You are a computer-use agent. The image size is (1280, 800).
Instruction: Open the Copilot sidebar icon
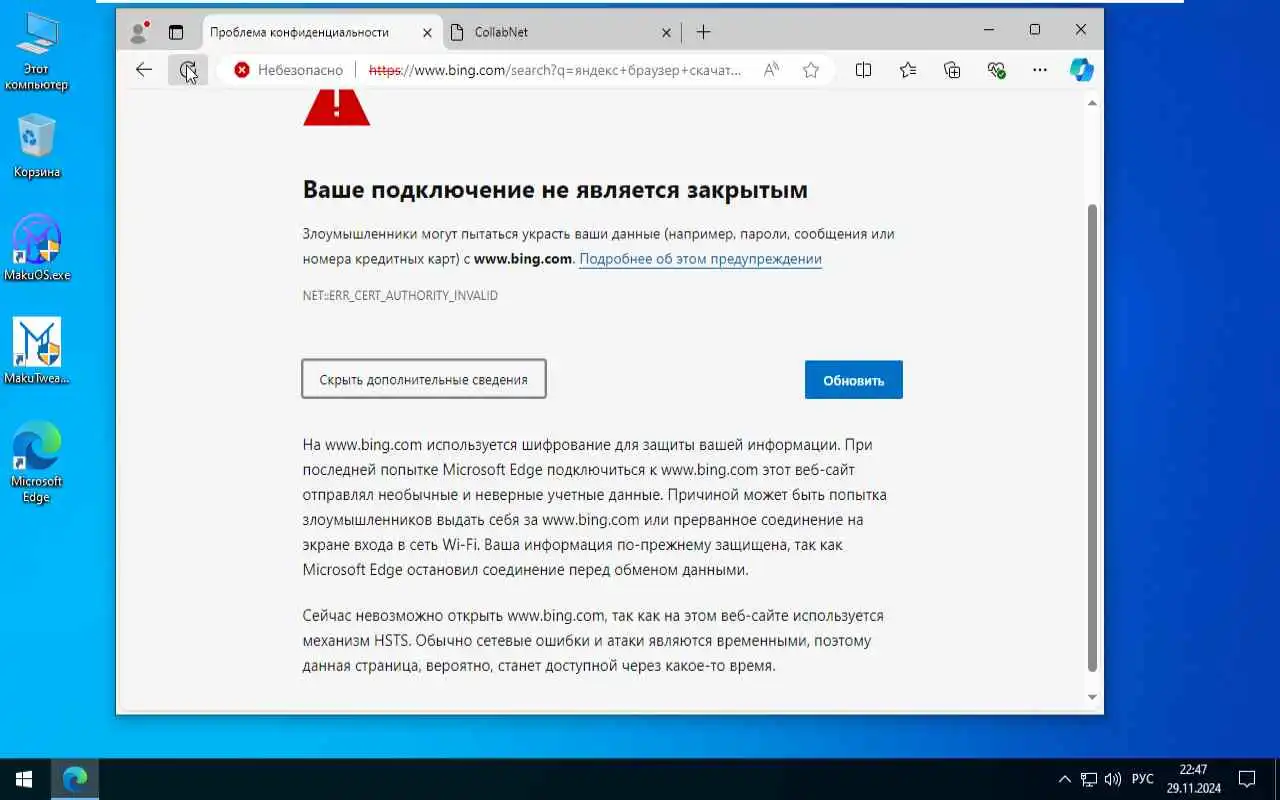click(x=1081, y=70)
